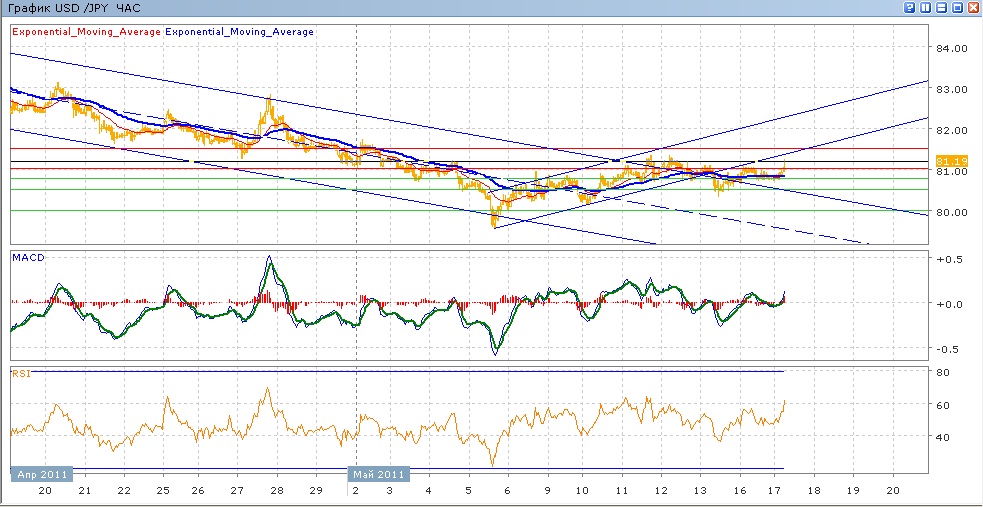Click the +0.5 MACD scale label

coord(948,258)
